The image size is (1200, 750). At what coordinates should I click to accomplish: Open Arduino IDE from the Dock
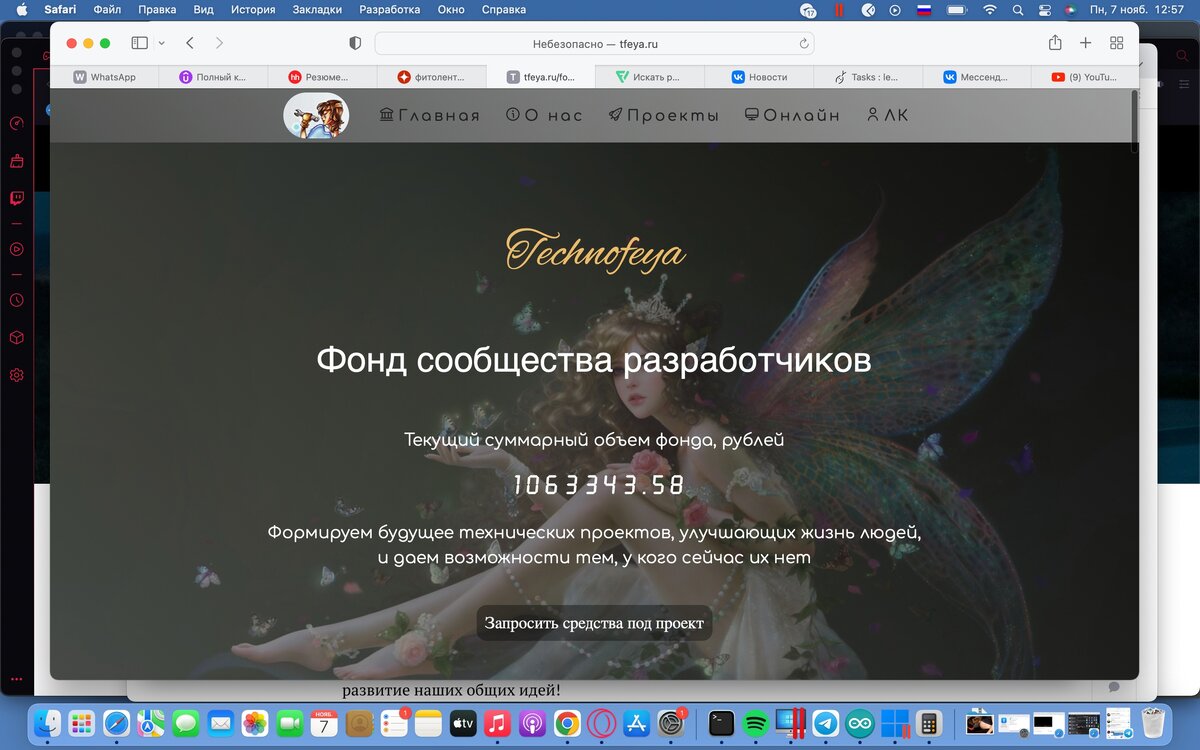pyautogui.click(x=859, y=723)
